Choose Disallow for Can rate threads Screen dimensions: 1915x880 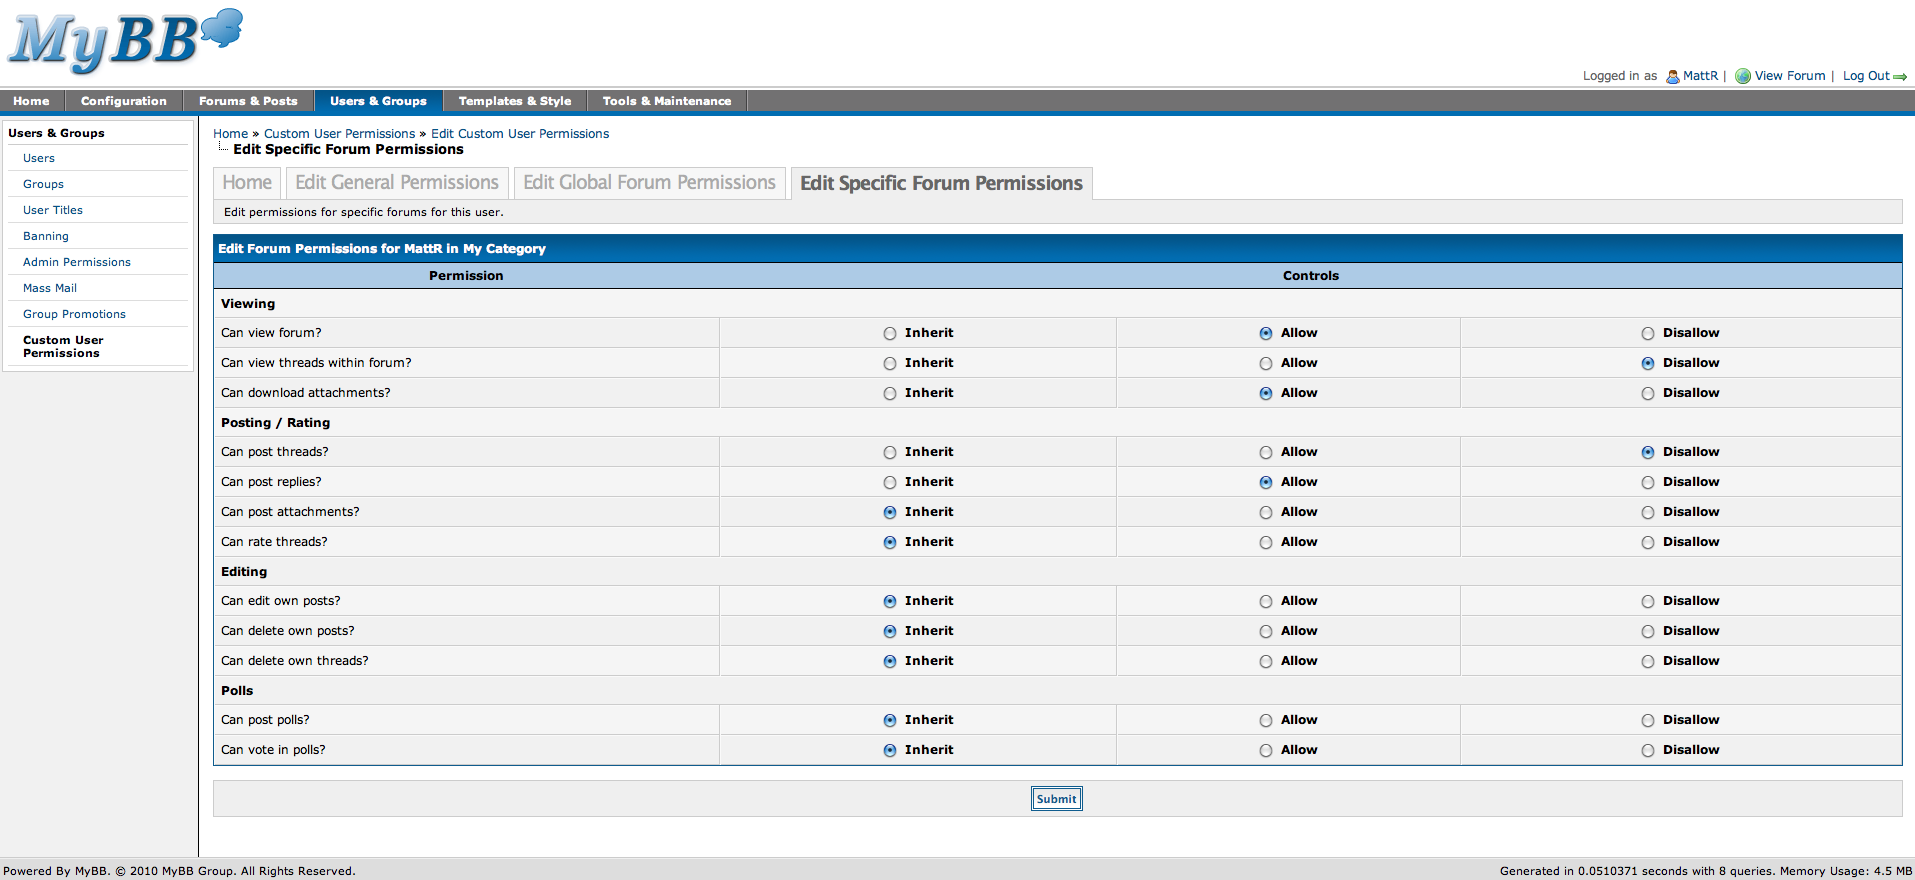(1648, 543)
